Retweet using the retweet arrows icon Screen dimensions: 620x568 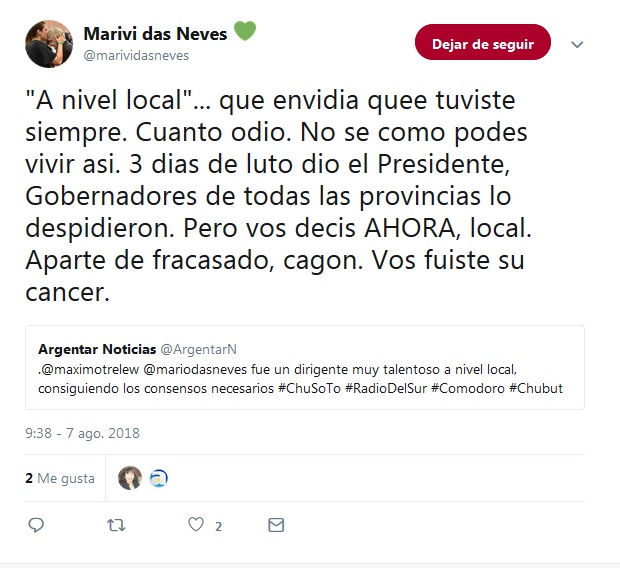(116, 525)
